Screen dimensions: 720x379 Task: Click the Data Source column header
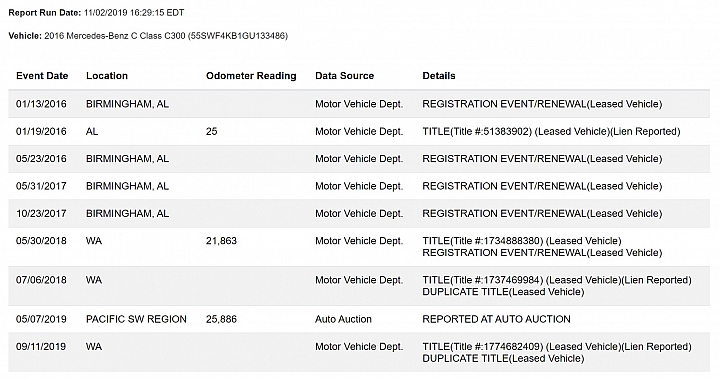(x=344, y=76)
